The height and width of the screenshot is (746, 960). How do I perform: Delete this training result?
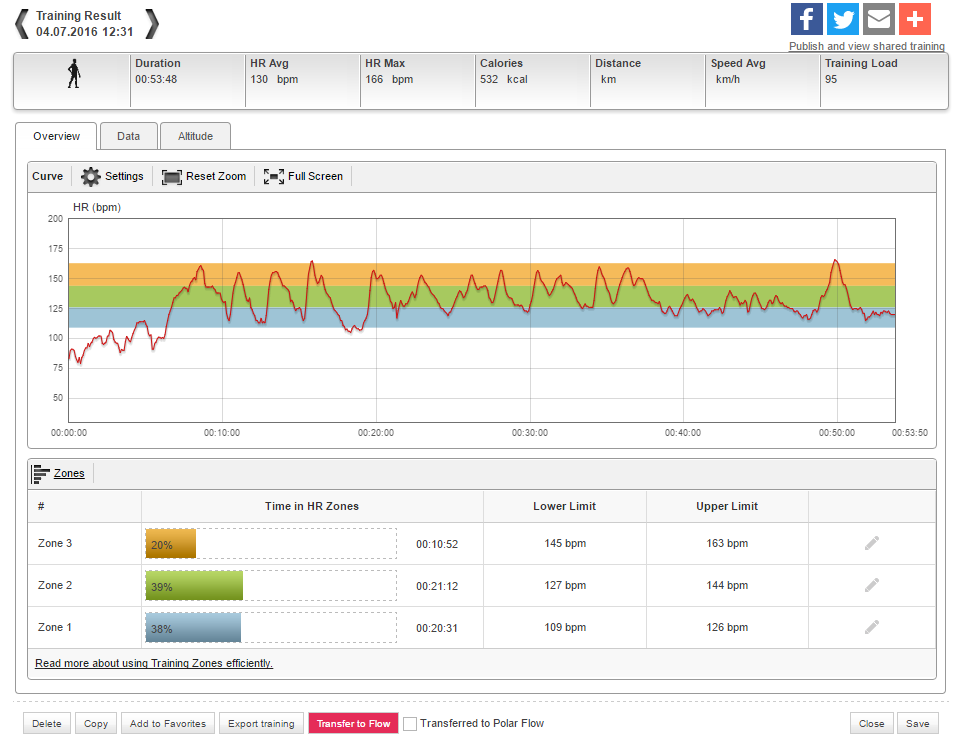coord(47,723)
